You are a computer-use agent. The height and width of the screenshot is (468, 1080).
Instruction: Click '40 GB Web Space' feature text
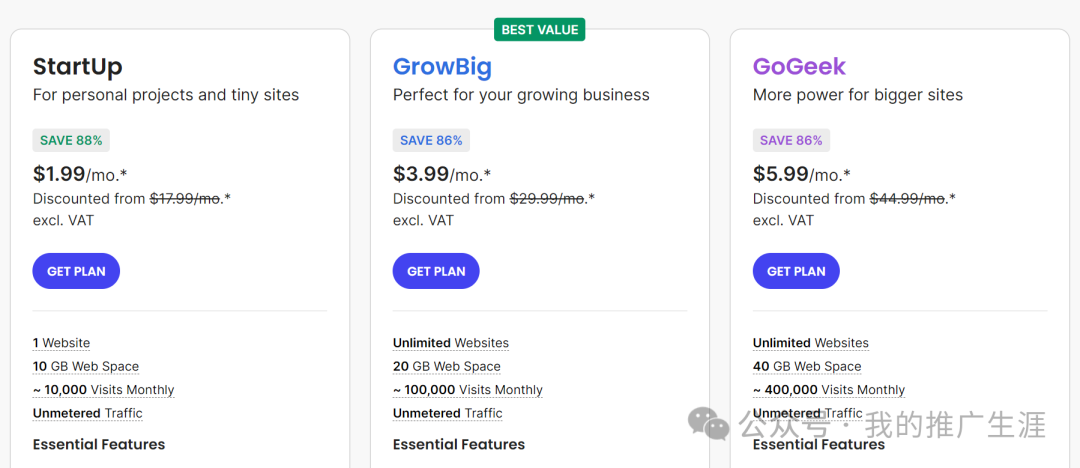point(807,366)
